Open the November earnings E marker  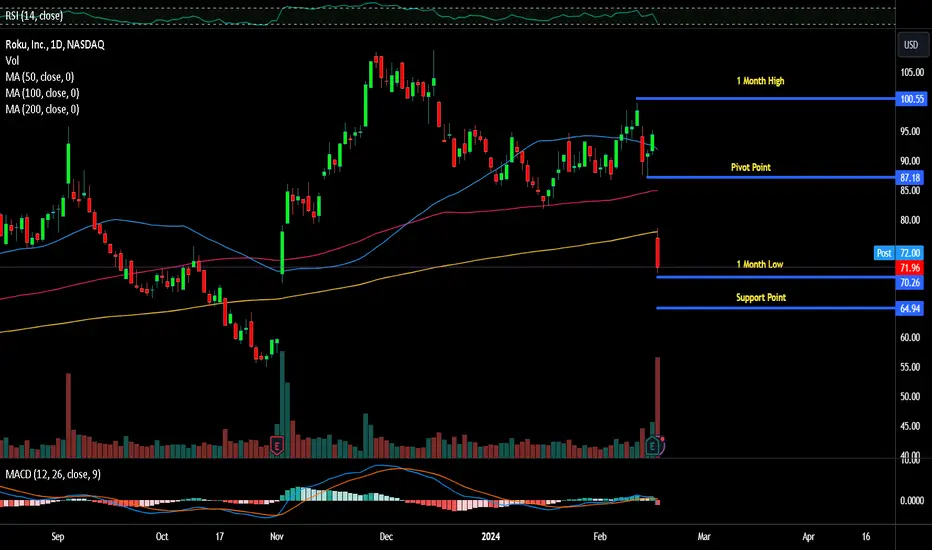click(x=276, y=445)
